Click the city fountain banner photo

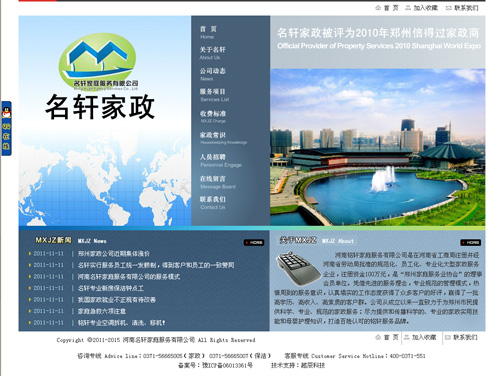pyautogui.click(x=378, y=147)
